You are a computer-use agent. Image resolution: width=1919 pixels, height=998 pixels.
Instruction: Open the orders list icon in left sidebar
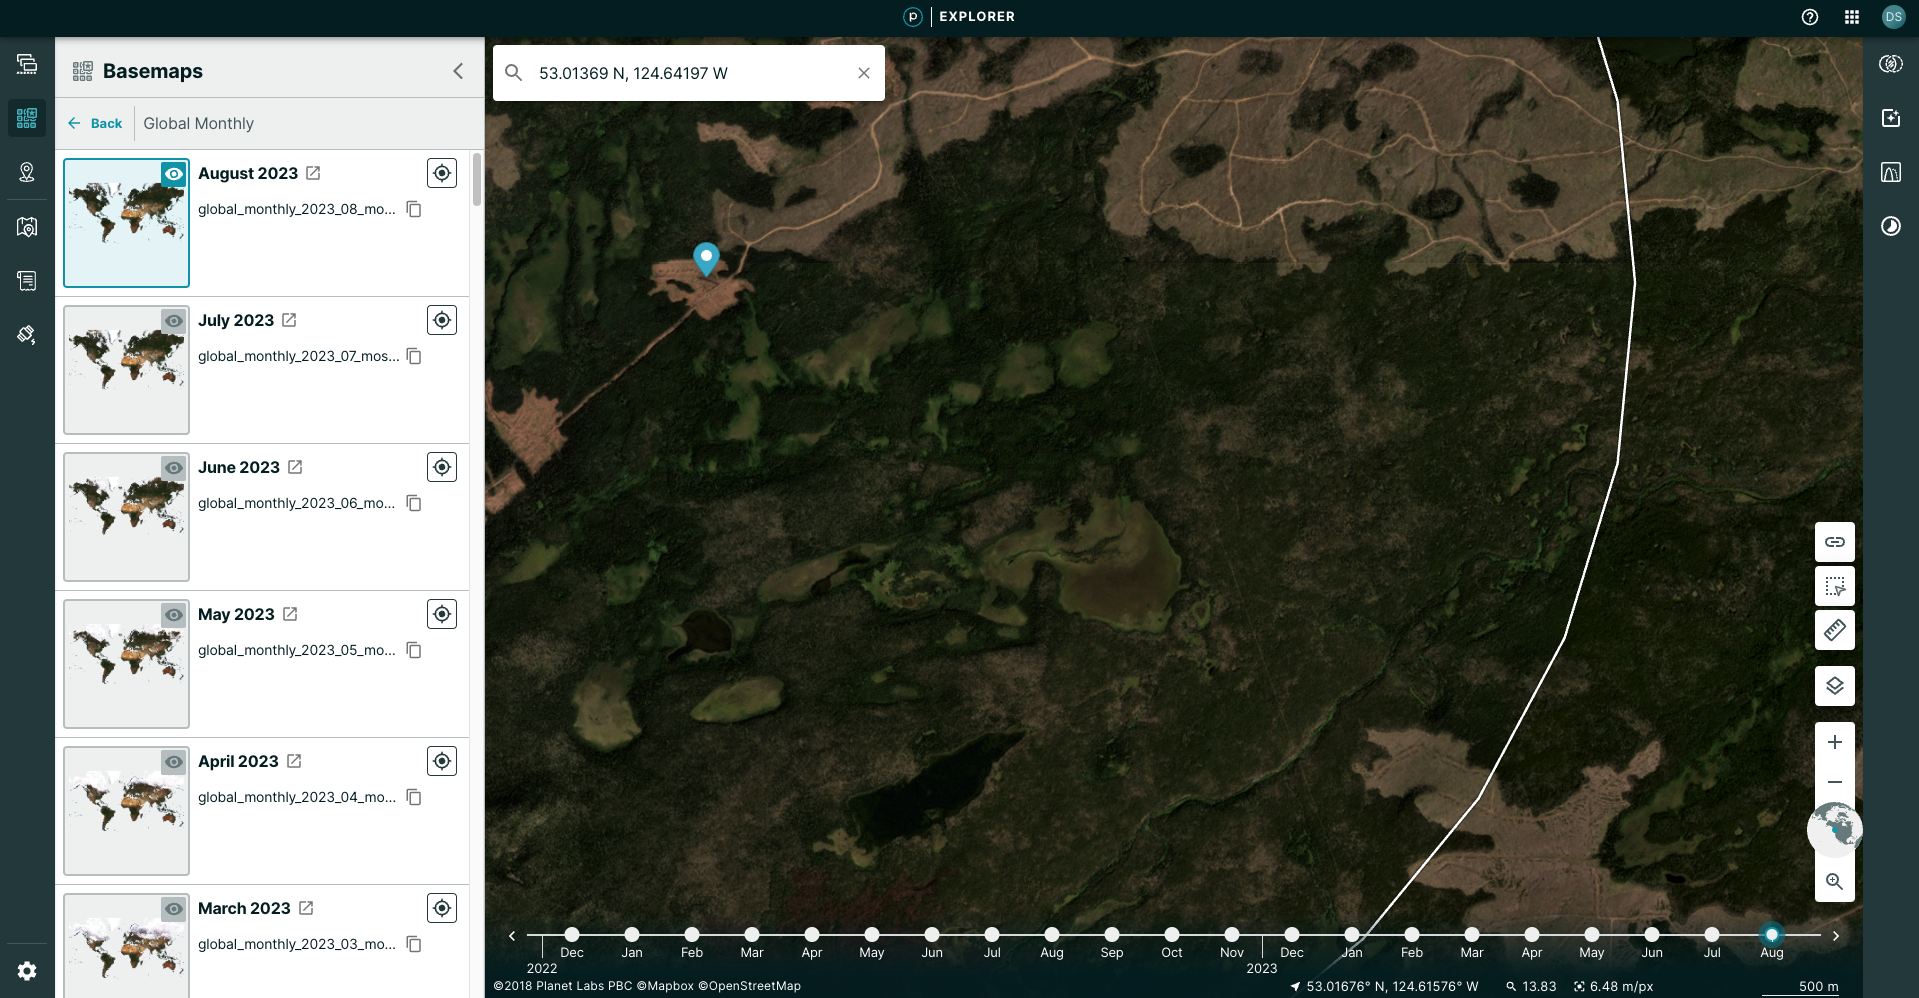pos(27,280)
